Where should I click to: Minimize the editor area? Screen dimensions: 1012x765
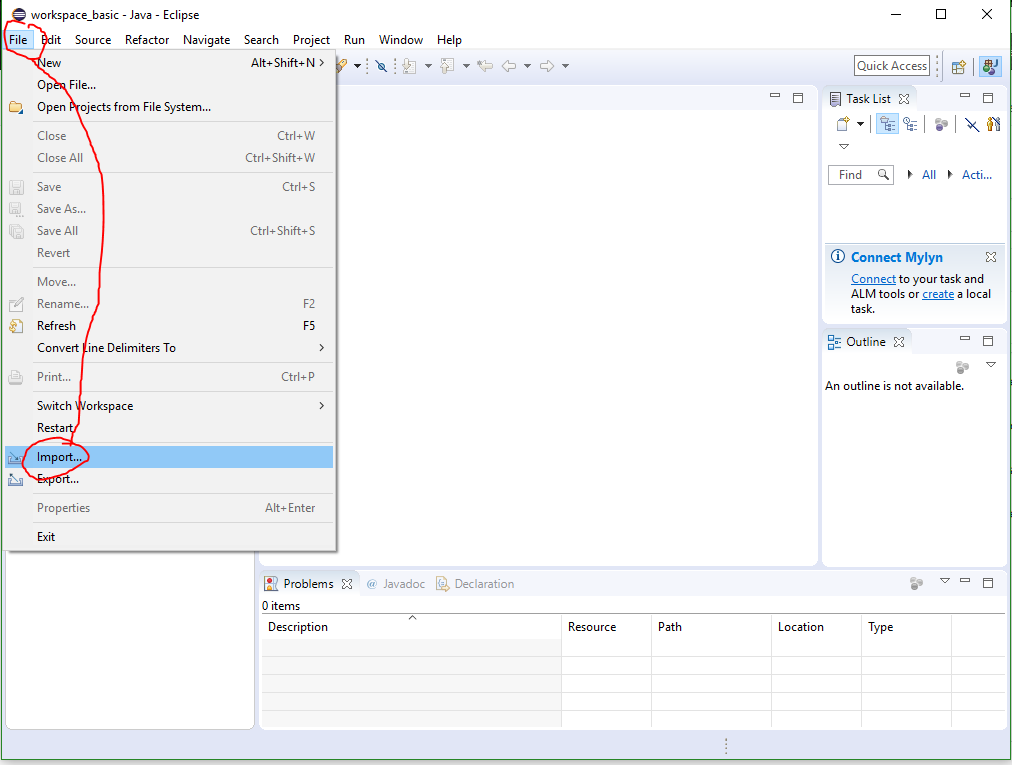click(x=775, y=96)
